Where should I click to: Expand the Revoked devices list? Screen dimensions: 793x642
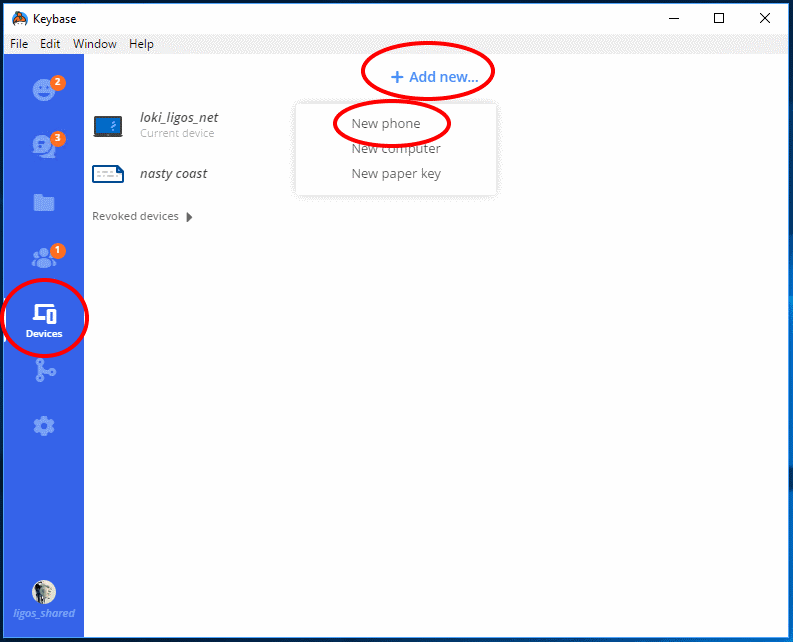[189, 217]
